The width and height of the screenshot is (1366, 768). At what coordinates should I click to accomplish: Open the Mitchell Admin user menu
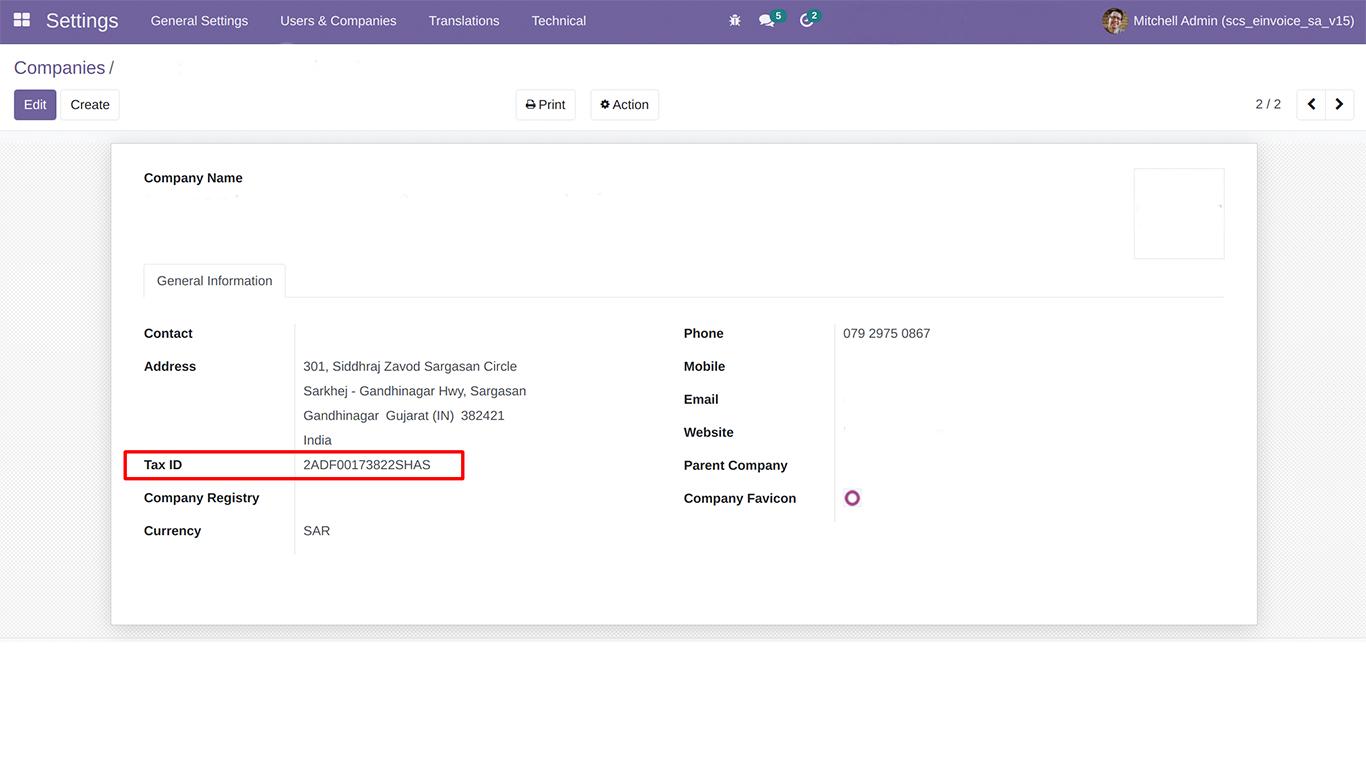click(1229, 20)
